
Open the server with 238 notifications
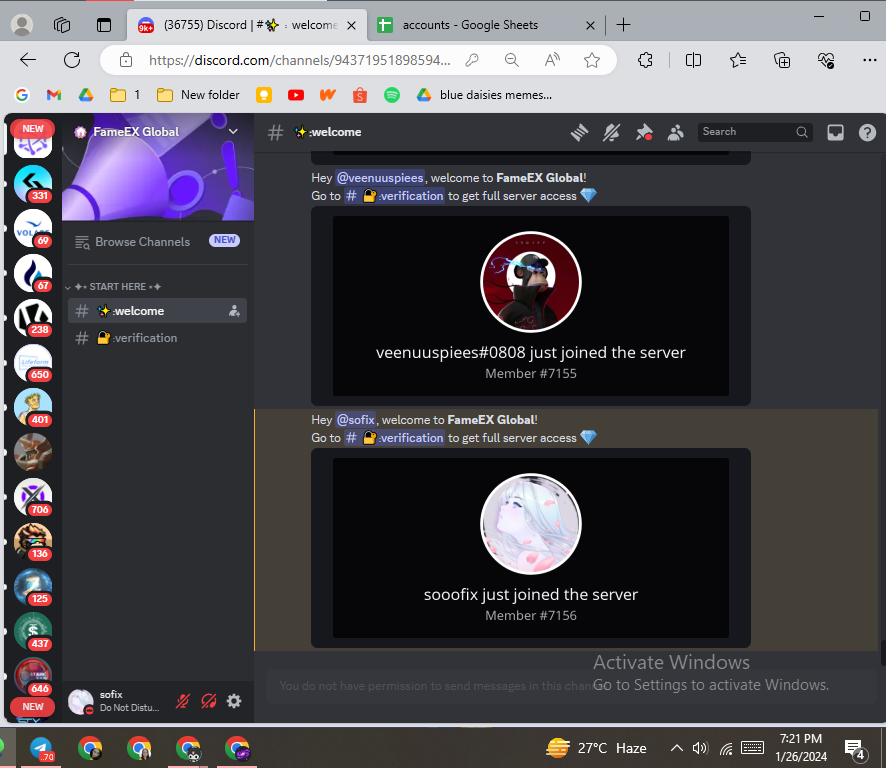(33, 318)
